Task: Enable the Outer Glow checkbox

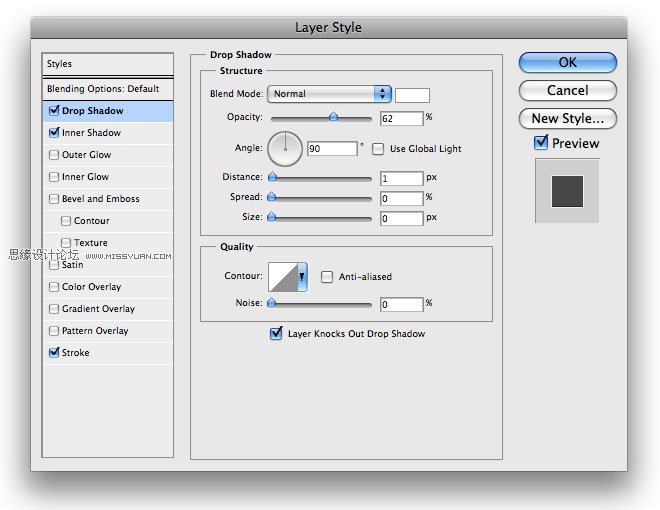Action: point(54,155)
